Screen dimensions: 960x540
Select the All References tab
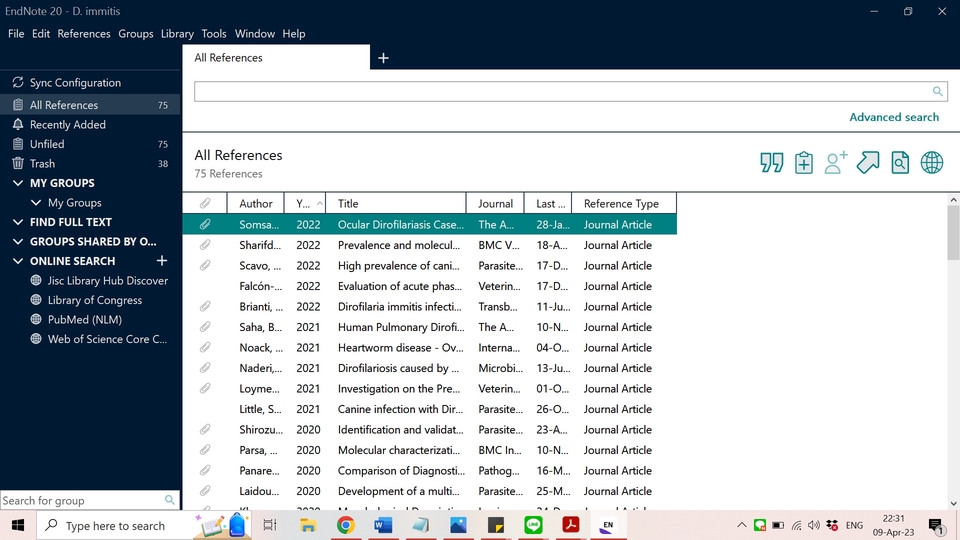[x=276, y=58]
